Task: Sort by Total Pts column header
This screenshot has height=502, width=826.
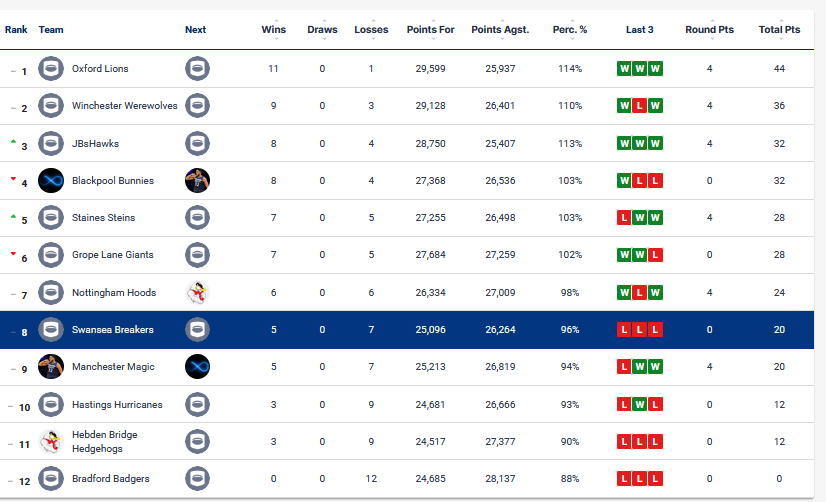Action: point(779,29)
